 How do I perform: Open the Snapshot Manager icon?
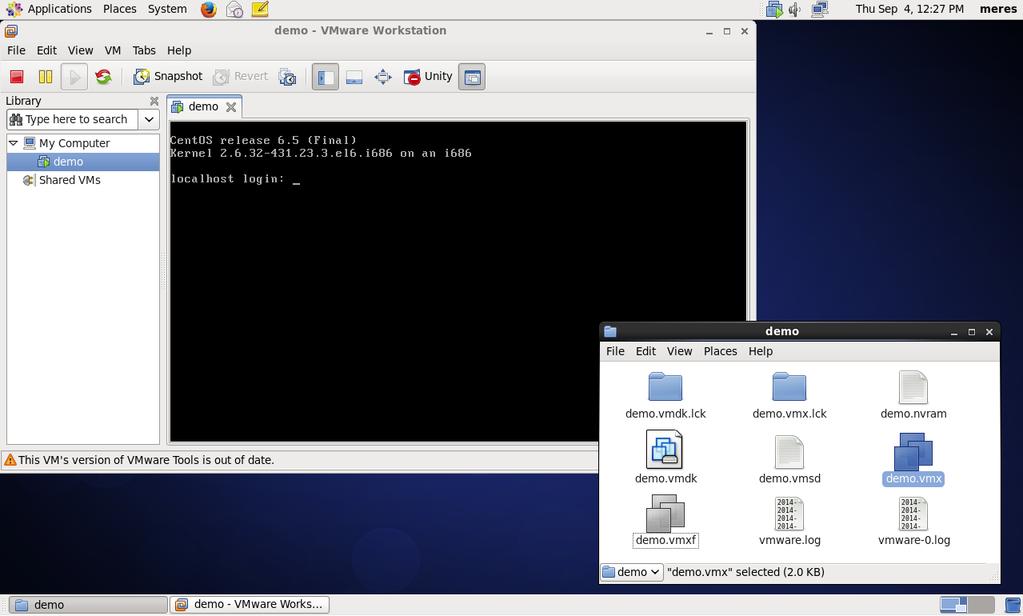coord(287,76)
